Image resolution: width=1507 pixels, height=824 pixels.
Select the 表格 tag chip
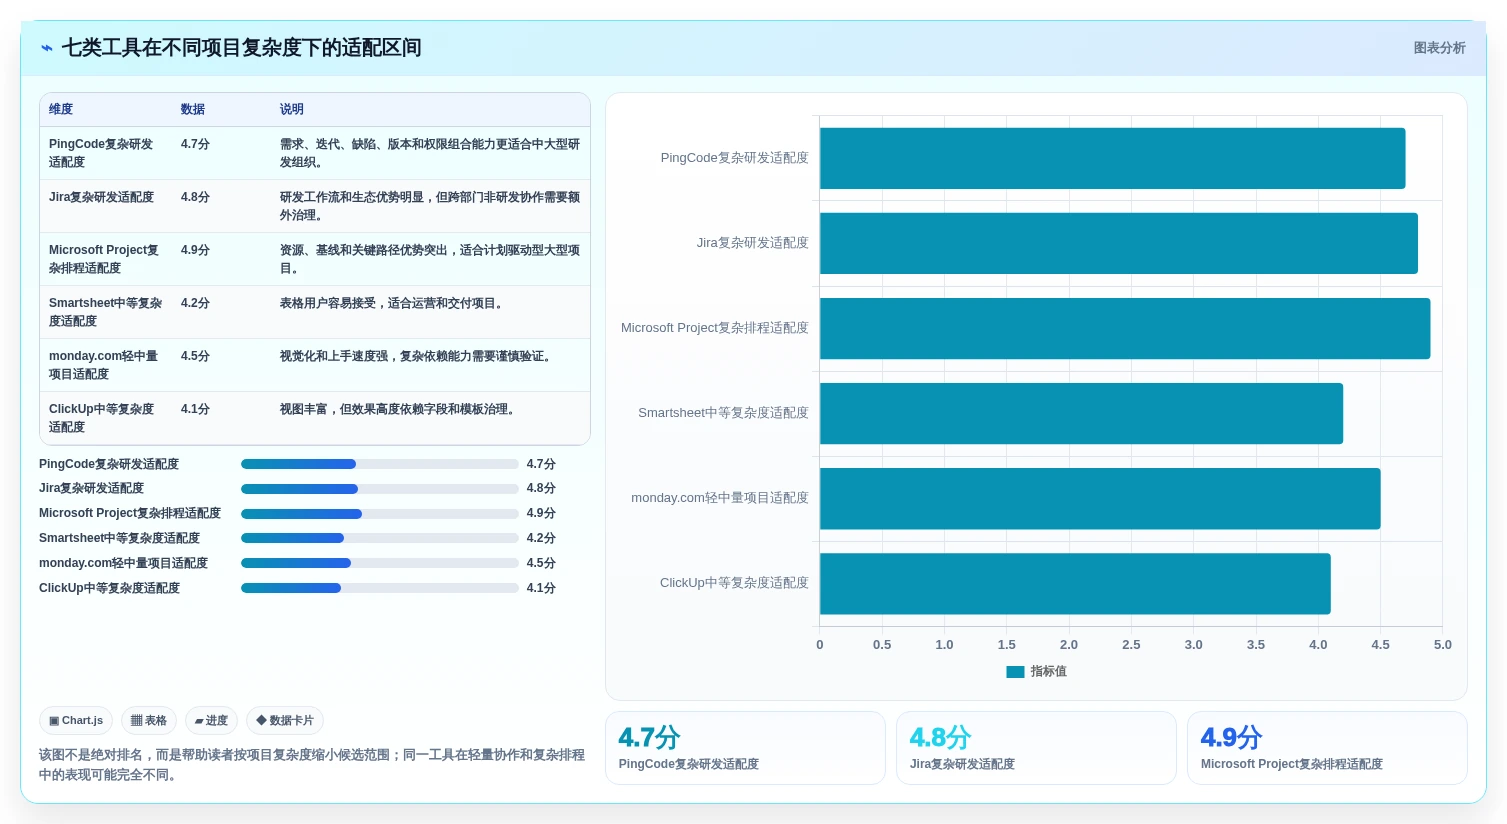pyautogui.click(x=149, y=720)
